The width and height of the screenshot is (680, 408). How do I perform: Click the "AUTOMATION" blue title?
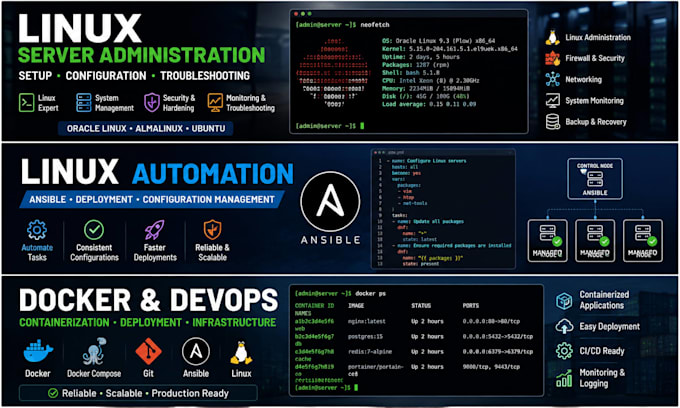pyautogui.click(x=212, y=174)
